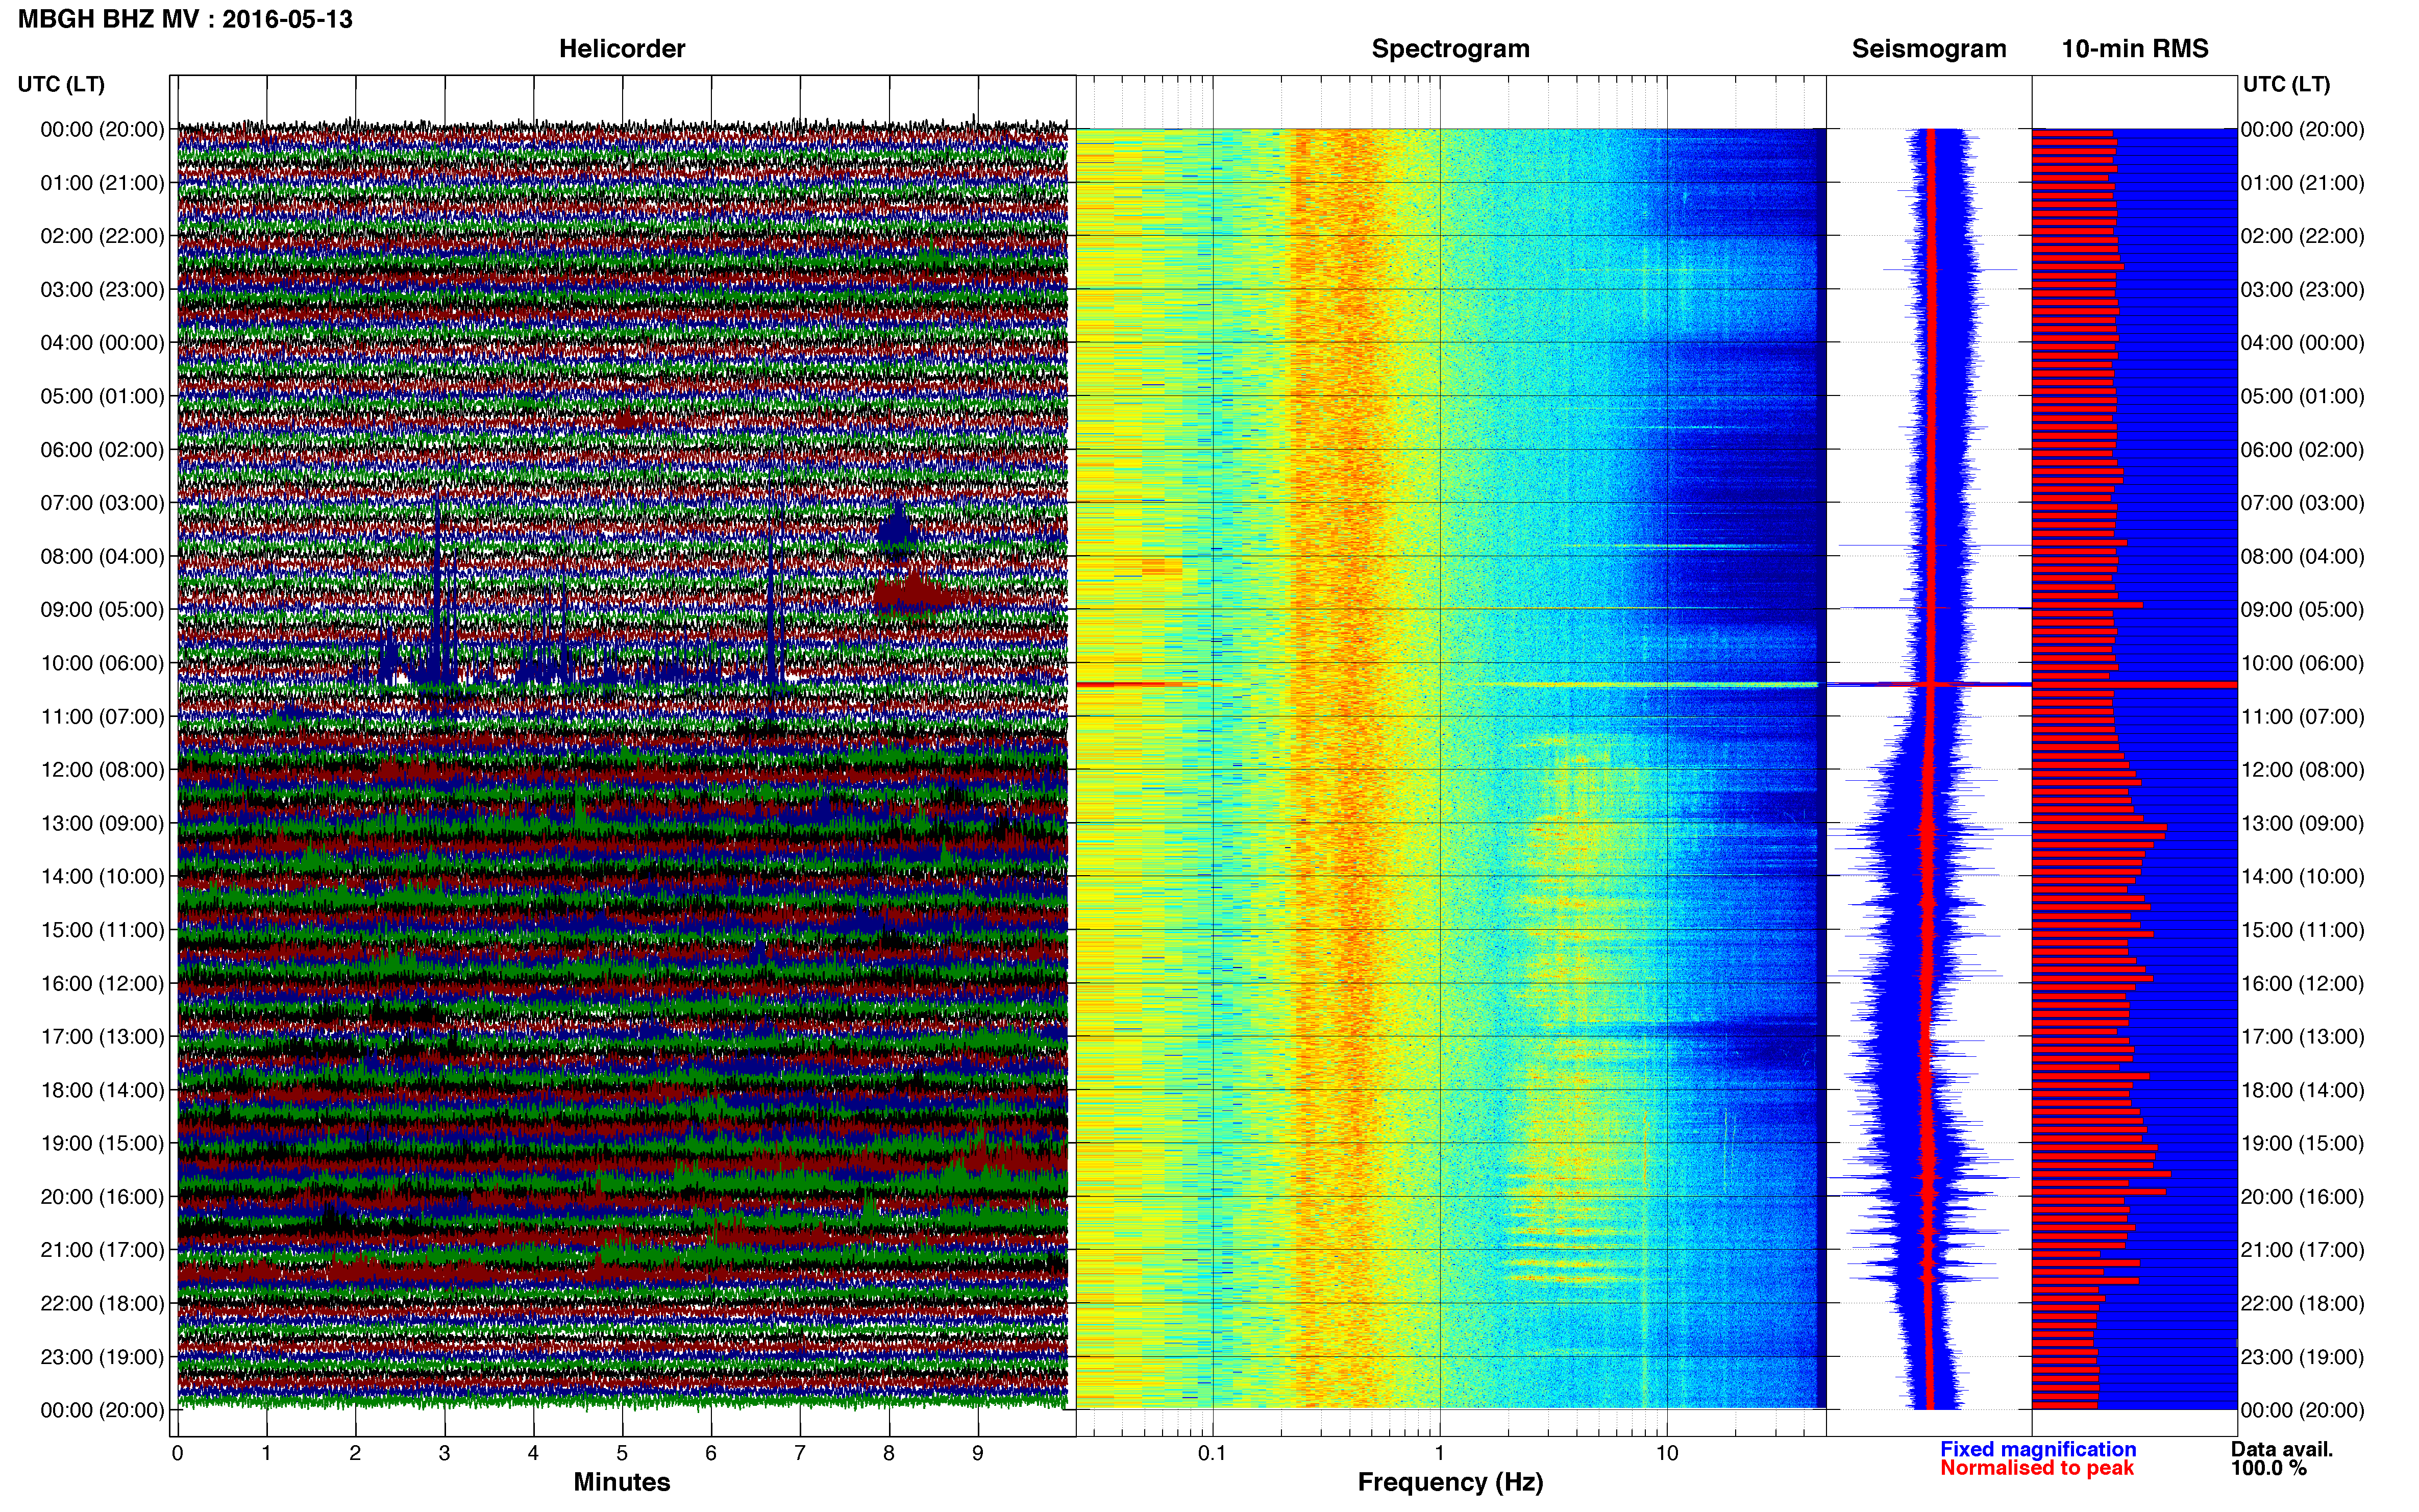Click the right '04:00 (00:00)' time label
The image size is (2419, 1512).
coord(2302,343)
